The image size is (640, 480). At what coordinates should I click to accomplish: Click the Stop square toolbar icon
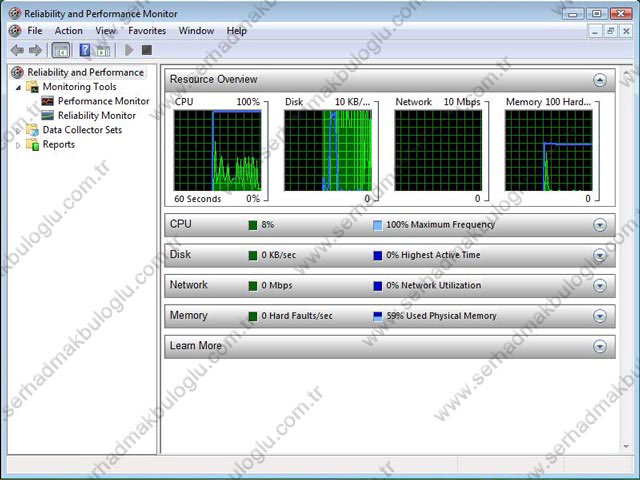tap(147, 50)
